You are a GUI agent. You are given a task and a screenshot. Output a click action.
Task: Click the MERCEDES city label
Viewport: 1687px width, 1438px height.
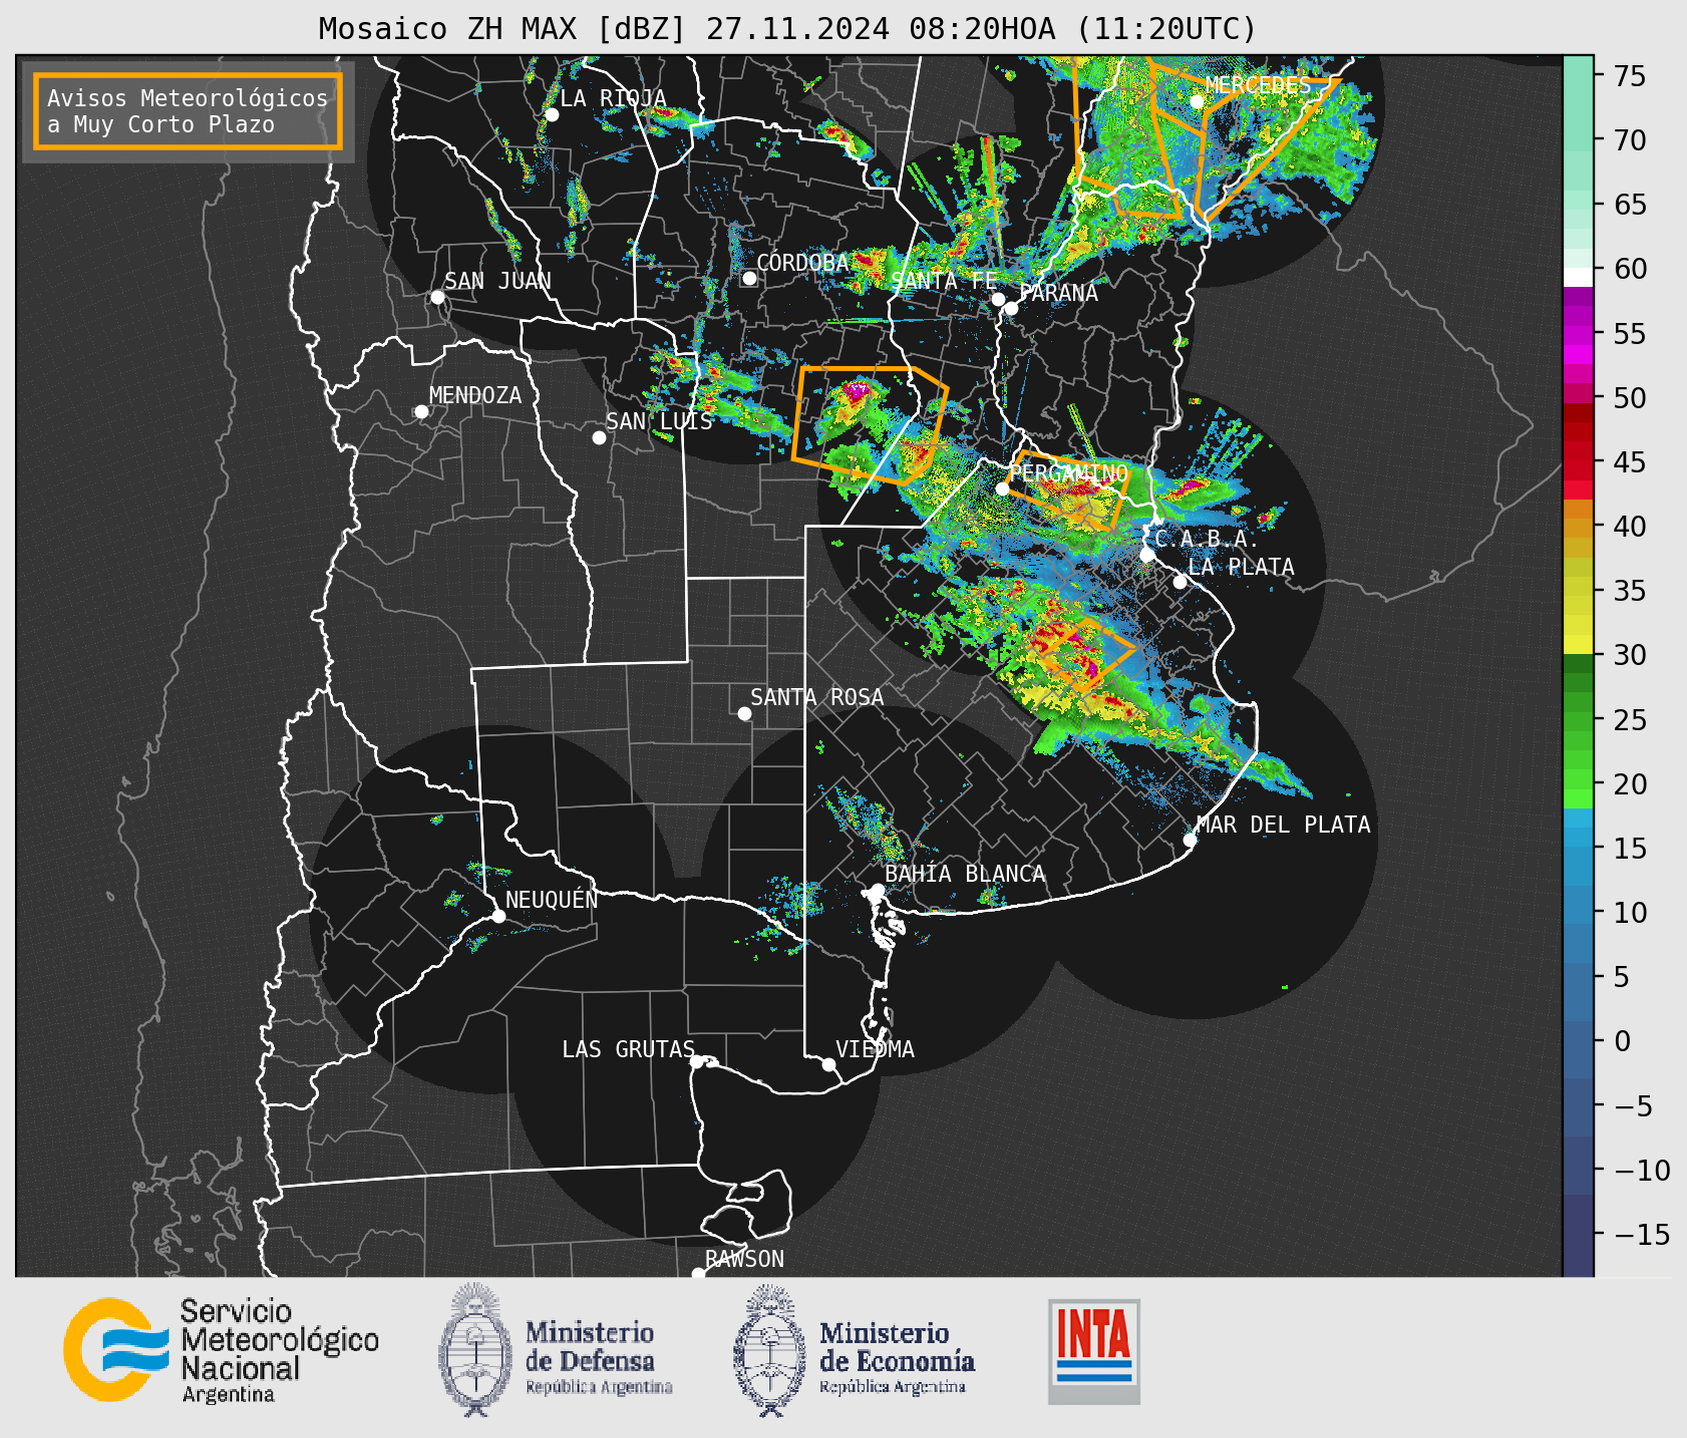coord(1258,85)
